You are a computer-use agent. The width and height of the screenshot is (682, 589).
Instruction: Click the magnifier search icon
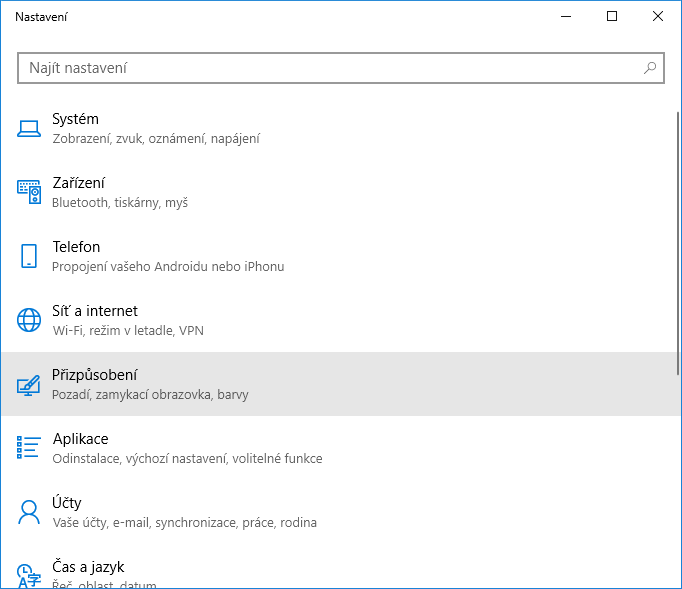pyautogui.click(x=650, y=68)
